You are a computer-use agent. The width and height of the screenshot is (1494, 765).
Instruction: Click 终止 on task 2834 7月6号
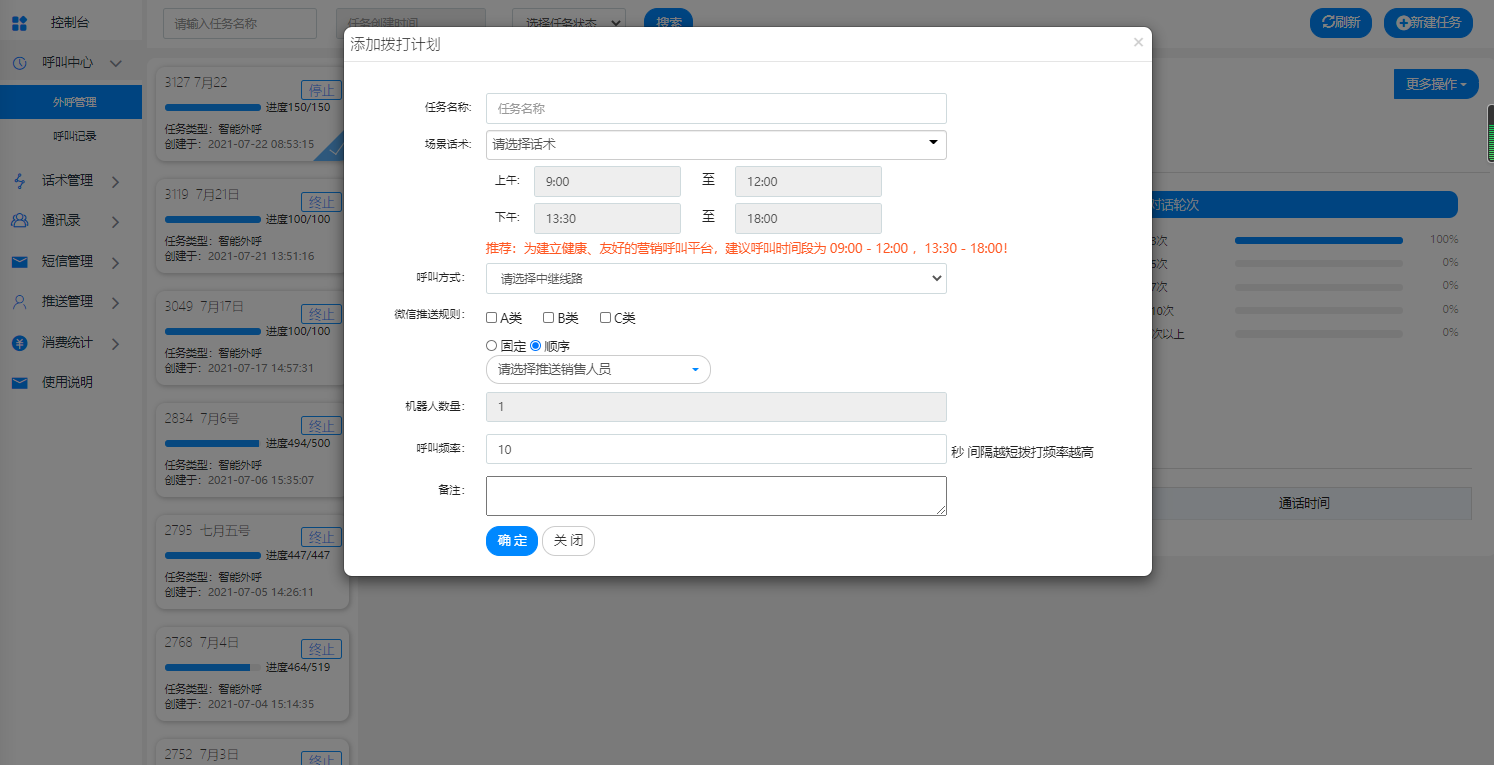coord(322,425)
